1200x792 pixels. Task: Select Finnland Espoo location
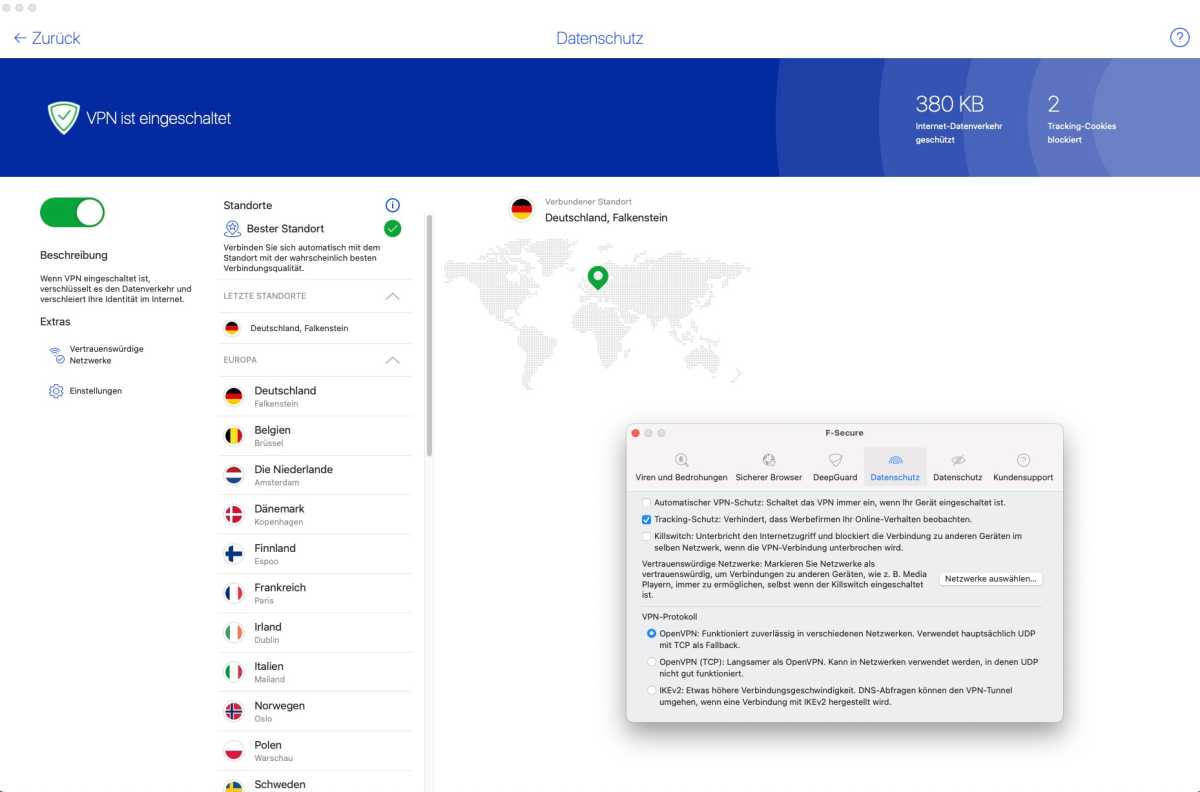(x=315, y=554)
